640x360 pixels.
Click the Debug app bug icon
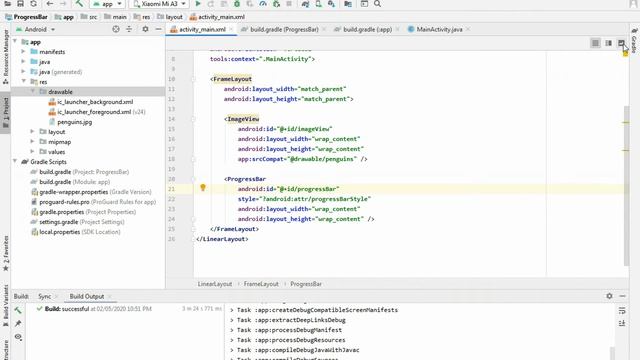[237, 4]
